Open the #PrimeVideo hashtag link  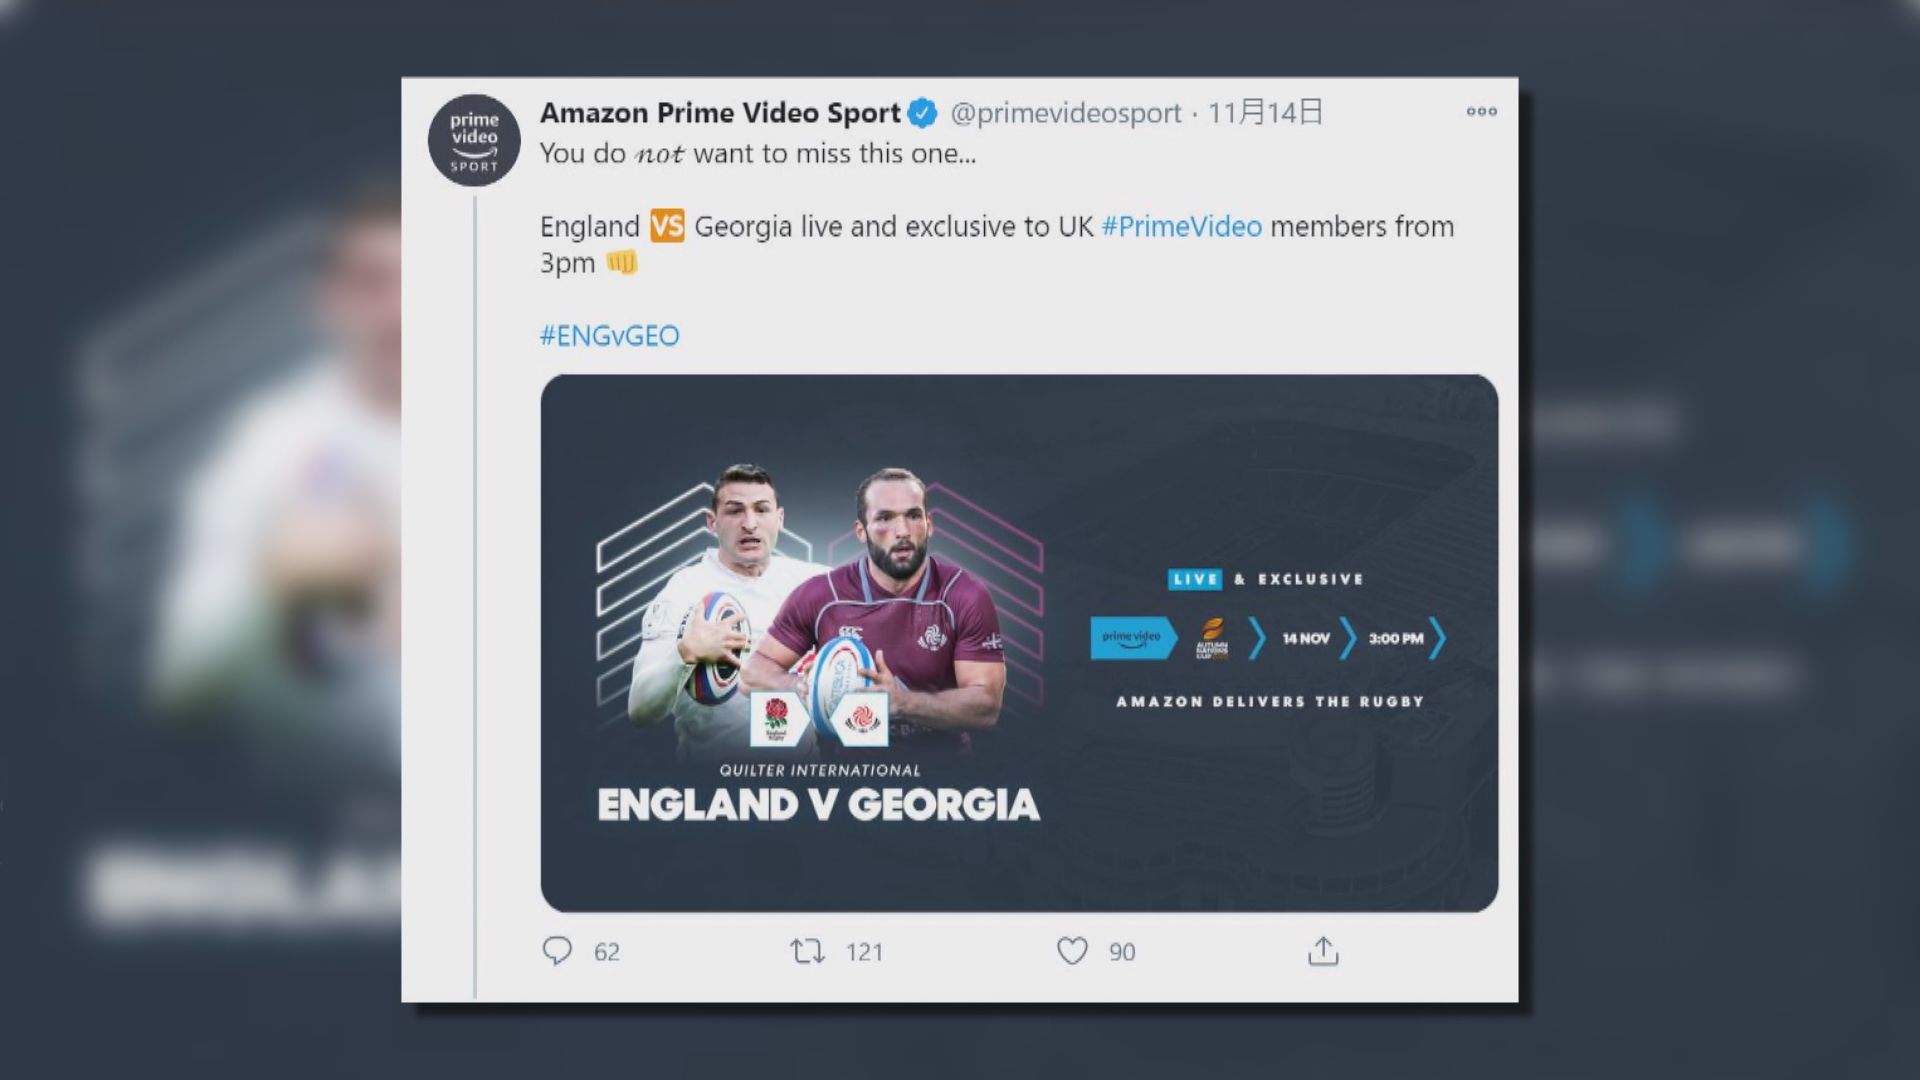(1181, 227)
